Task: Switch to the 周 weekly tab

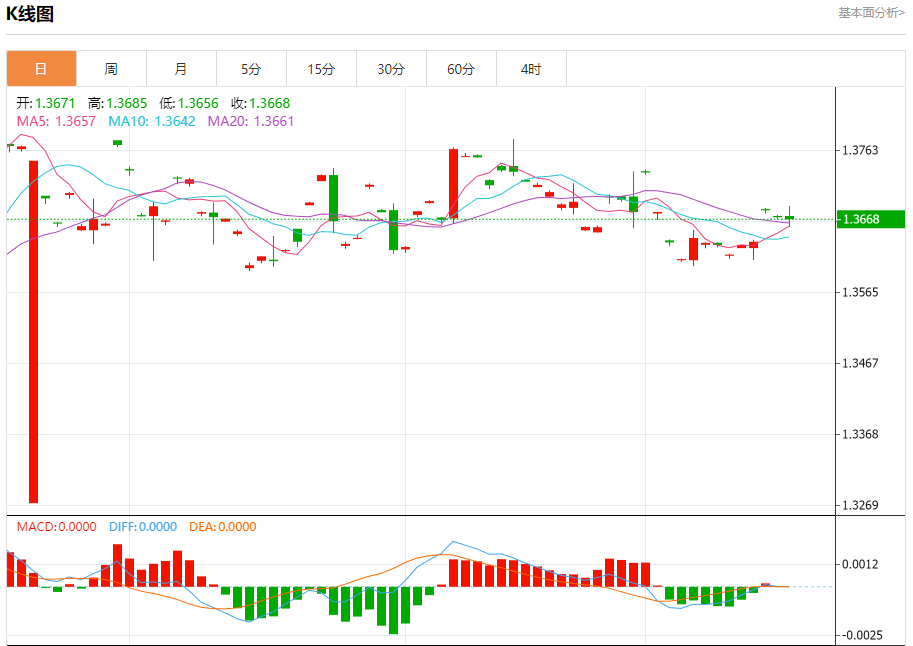Action: click(x=111, y=69)
